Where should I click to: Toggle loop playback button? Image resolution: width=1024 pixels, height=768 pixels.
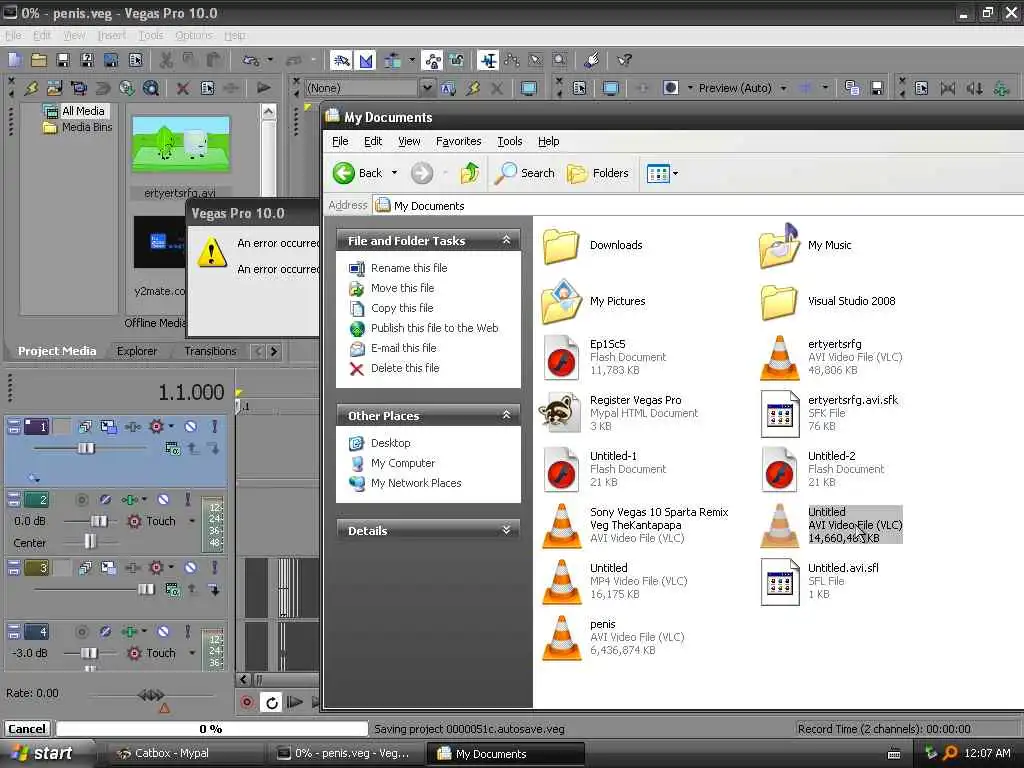(x=272, y=702)
